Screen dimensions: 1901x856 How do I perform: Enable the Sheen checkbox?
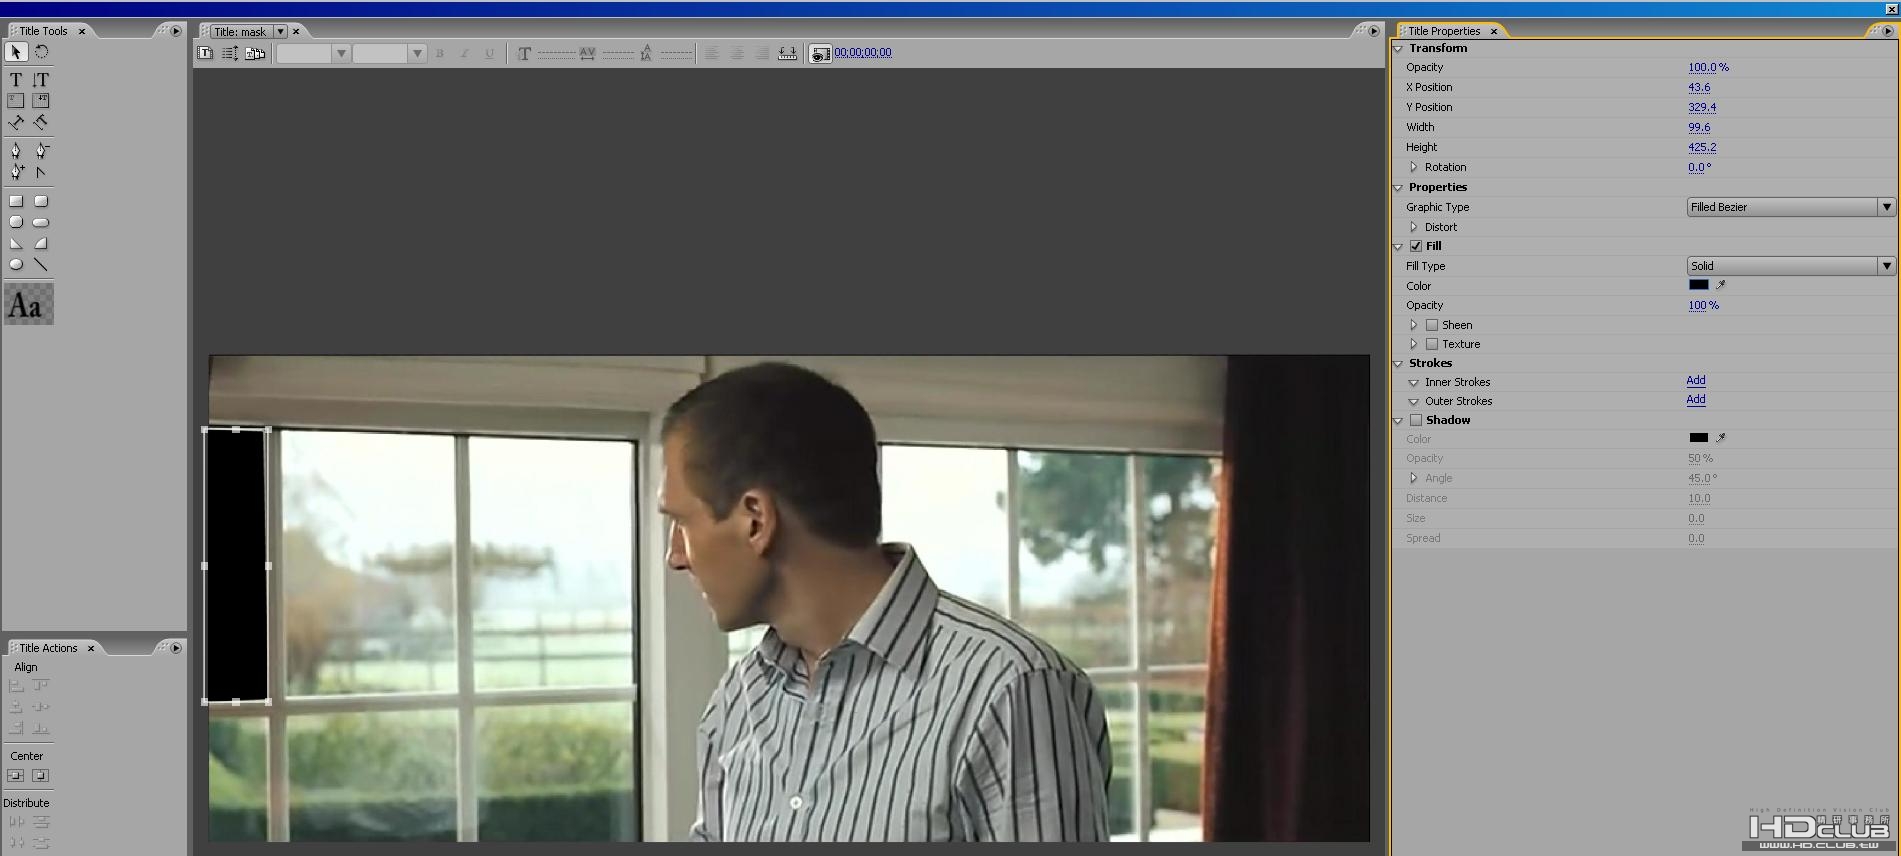[1432, 325]
